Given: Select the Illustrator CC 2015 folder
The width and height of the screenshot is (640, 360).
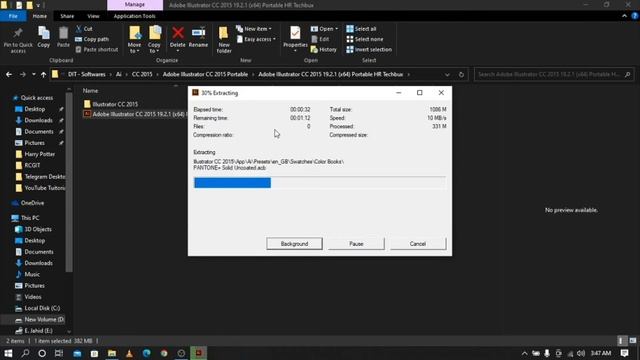Looking at the screenshot, I should (111, 104).
